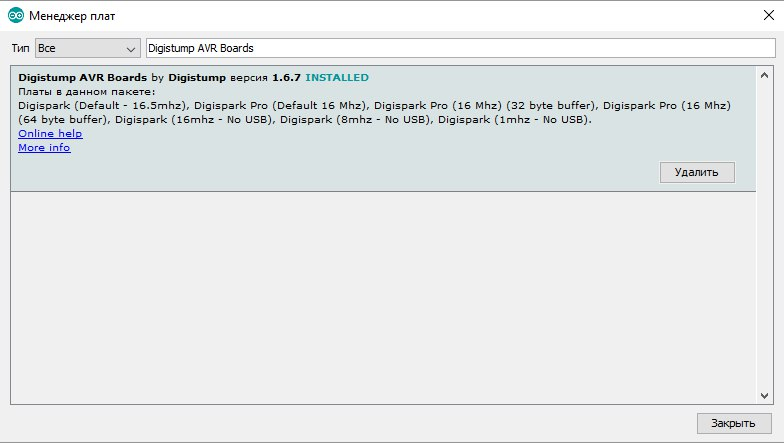The image size is (784, 443).
Task: Click the Платы в данном пакете line
Action: pyautogui.click(x=87, y=91)
